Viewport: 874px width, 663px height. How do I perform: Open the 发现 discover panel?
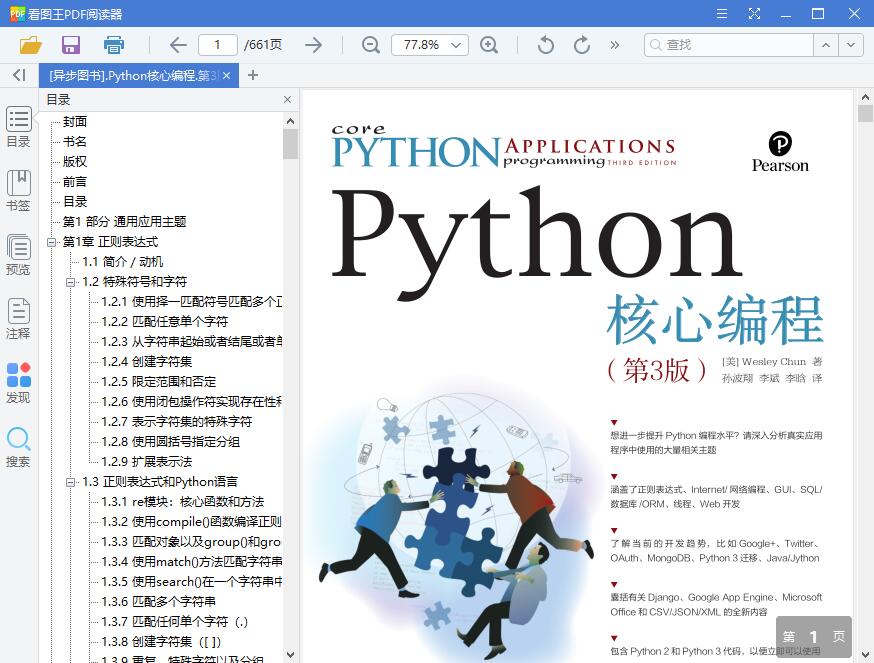[x=18, y=383]
